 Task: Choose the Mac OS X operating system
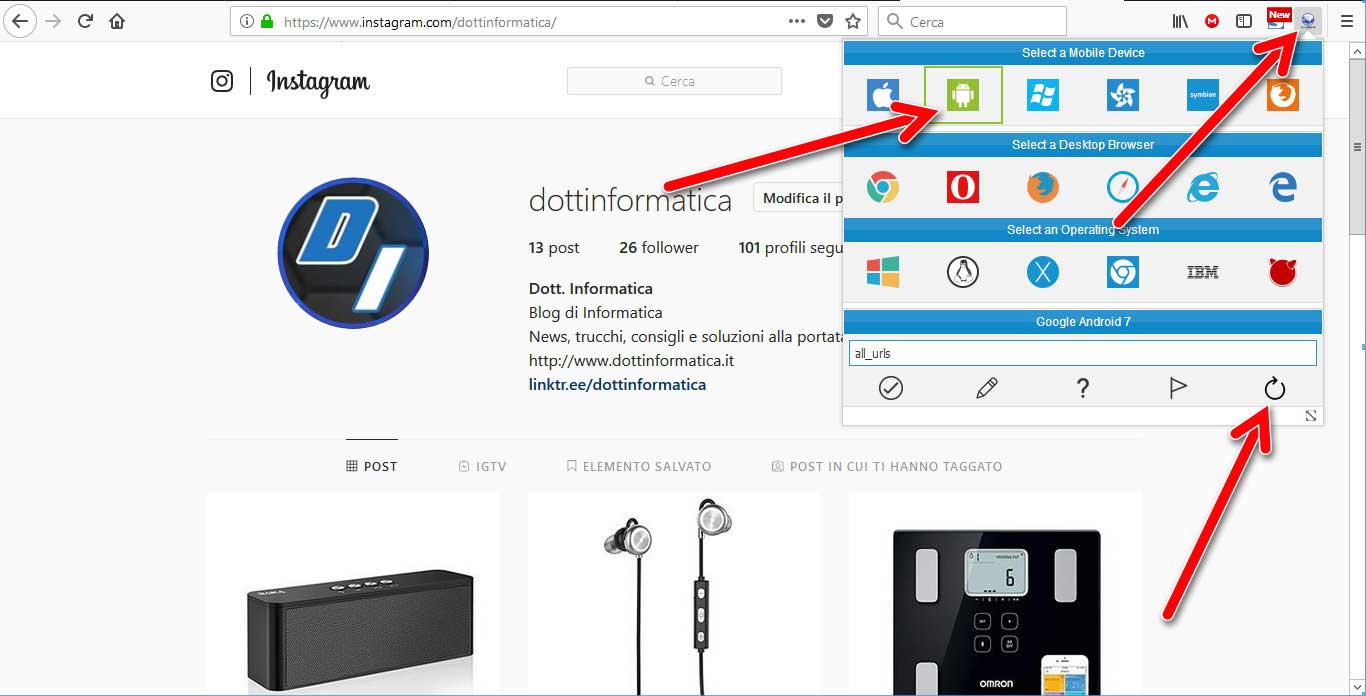[x=1042, y=271]
